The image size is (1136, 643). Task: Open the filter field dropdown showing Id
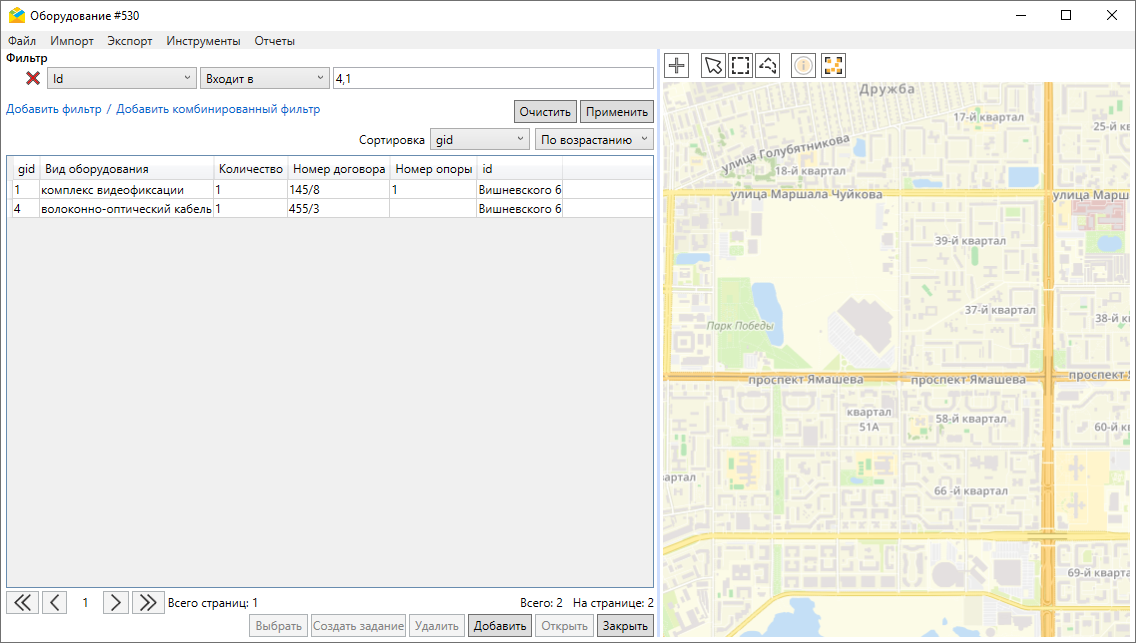tap(121, 78)
